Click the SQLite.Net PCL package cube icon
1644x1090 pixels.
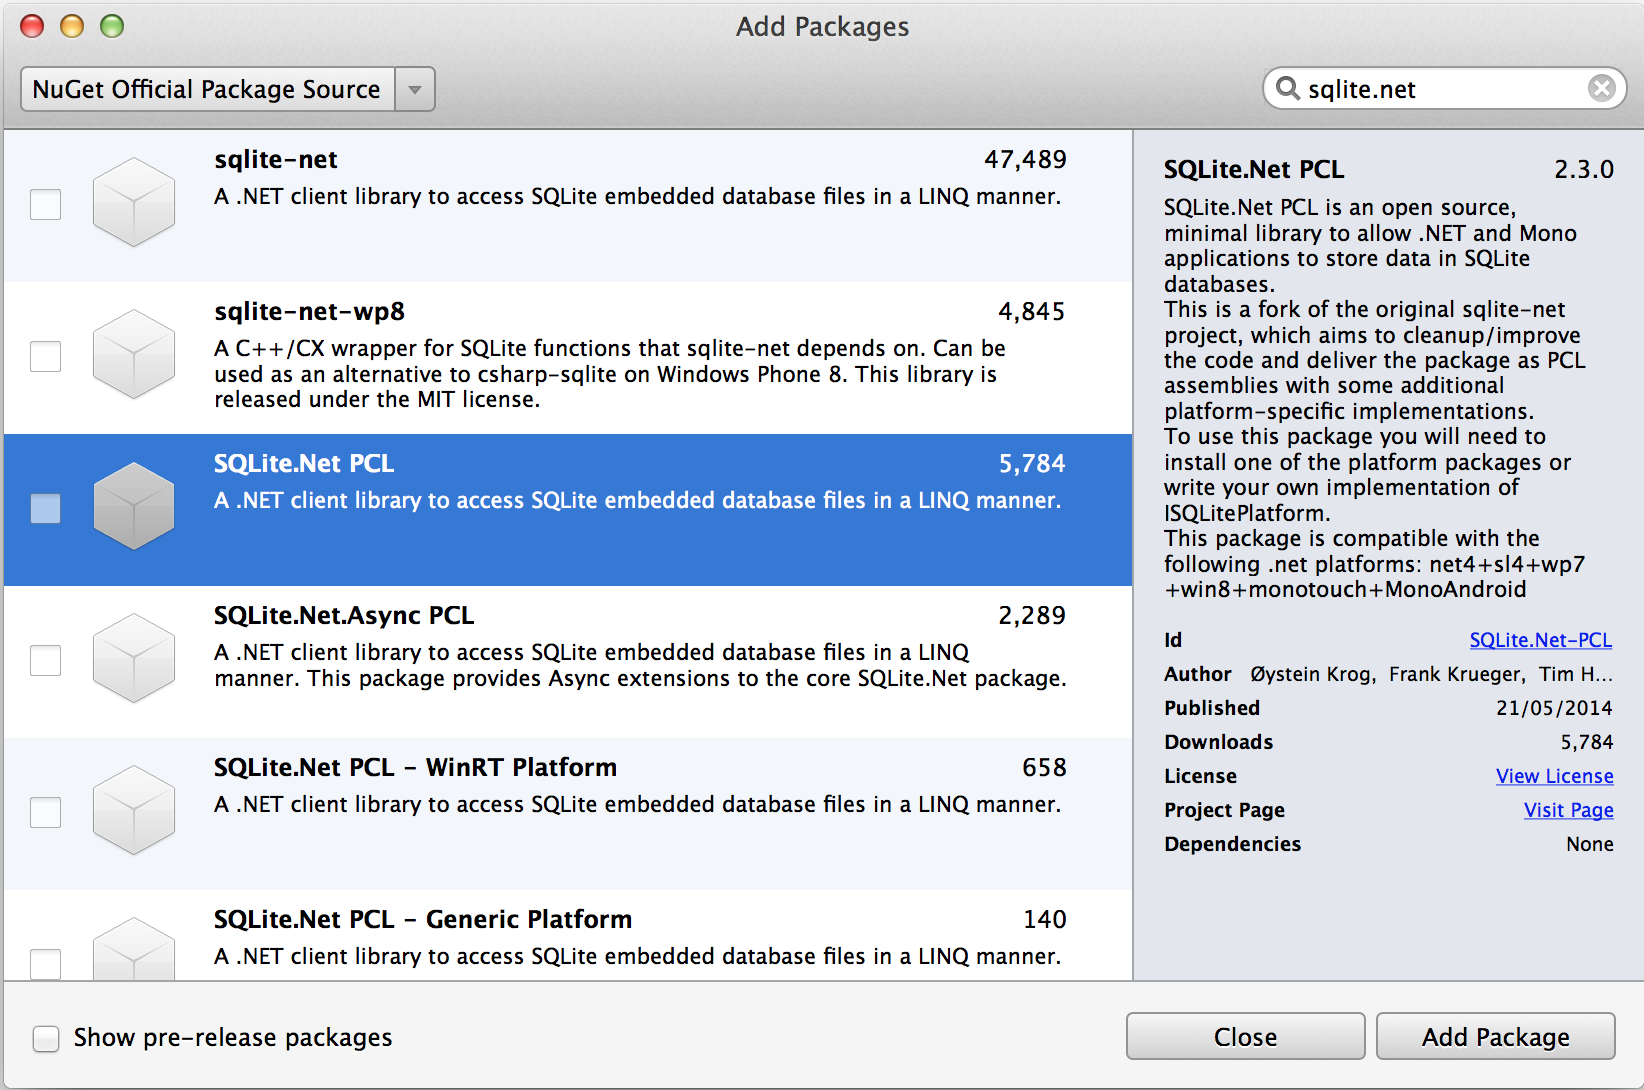point(133,506)
